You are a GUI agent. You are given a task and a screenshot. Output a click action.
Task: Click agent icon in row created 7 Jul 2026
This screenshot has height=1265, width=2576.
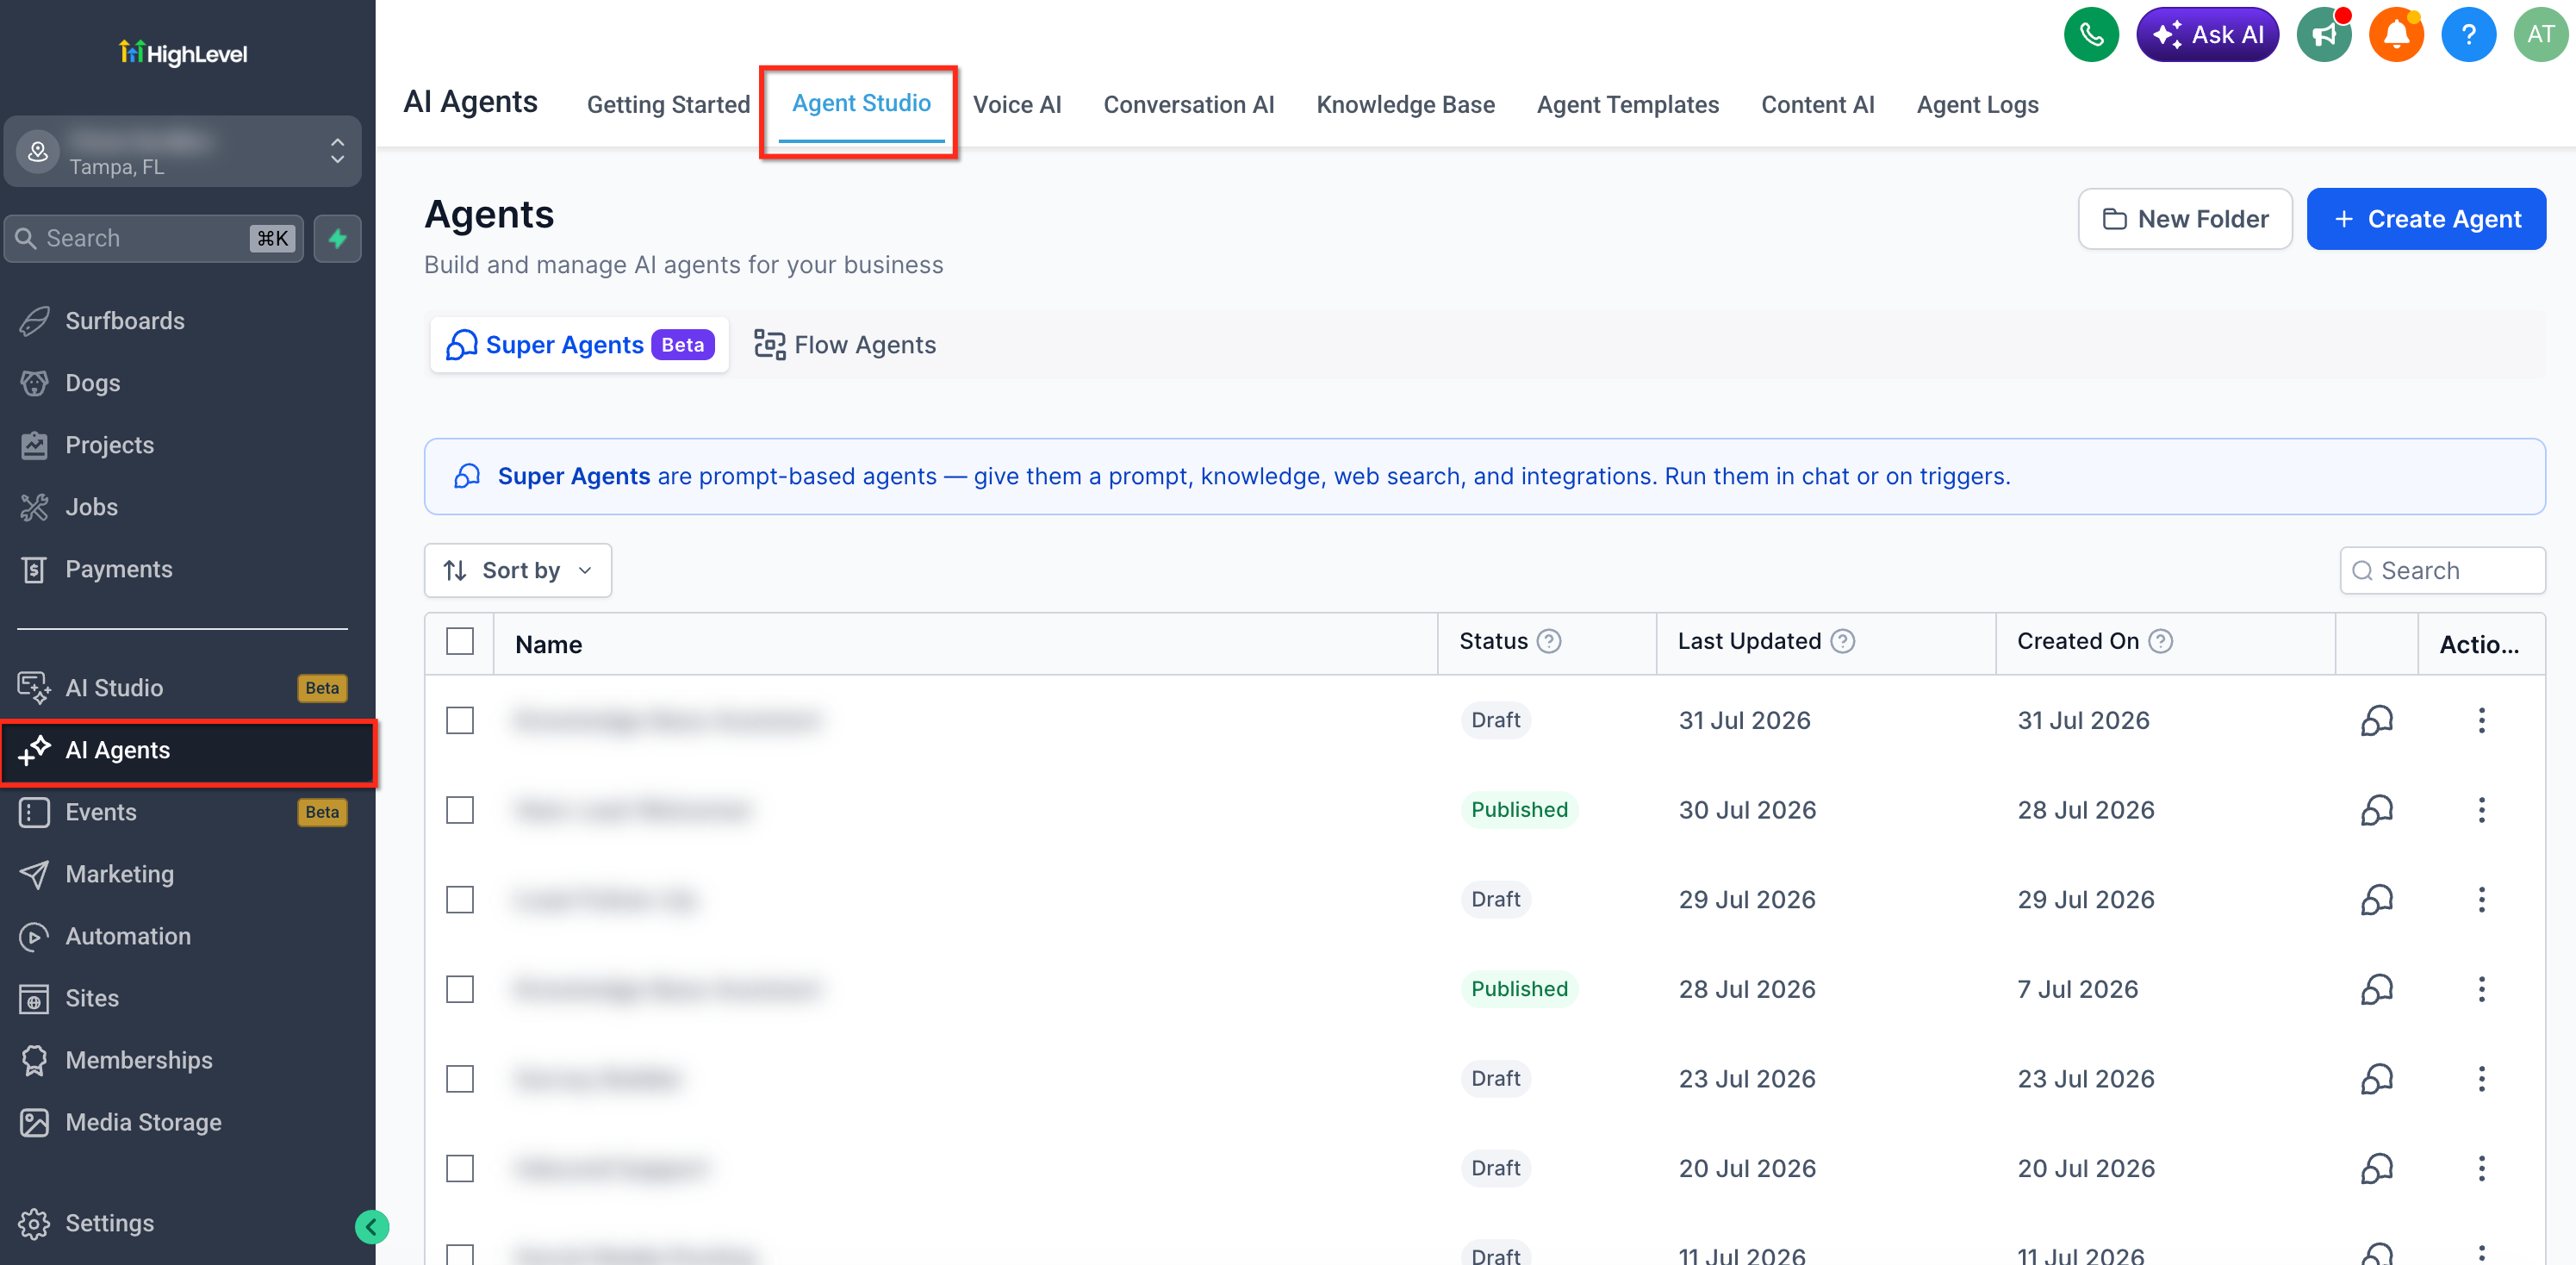tap(2377, 989)
